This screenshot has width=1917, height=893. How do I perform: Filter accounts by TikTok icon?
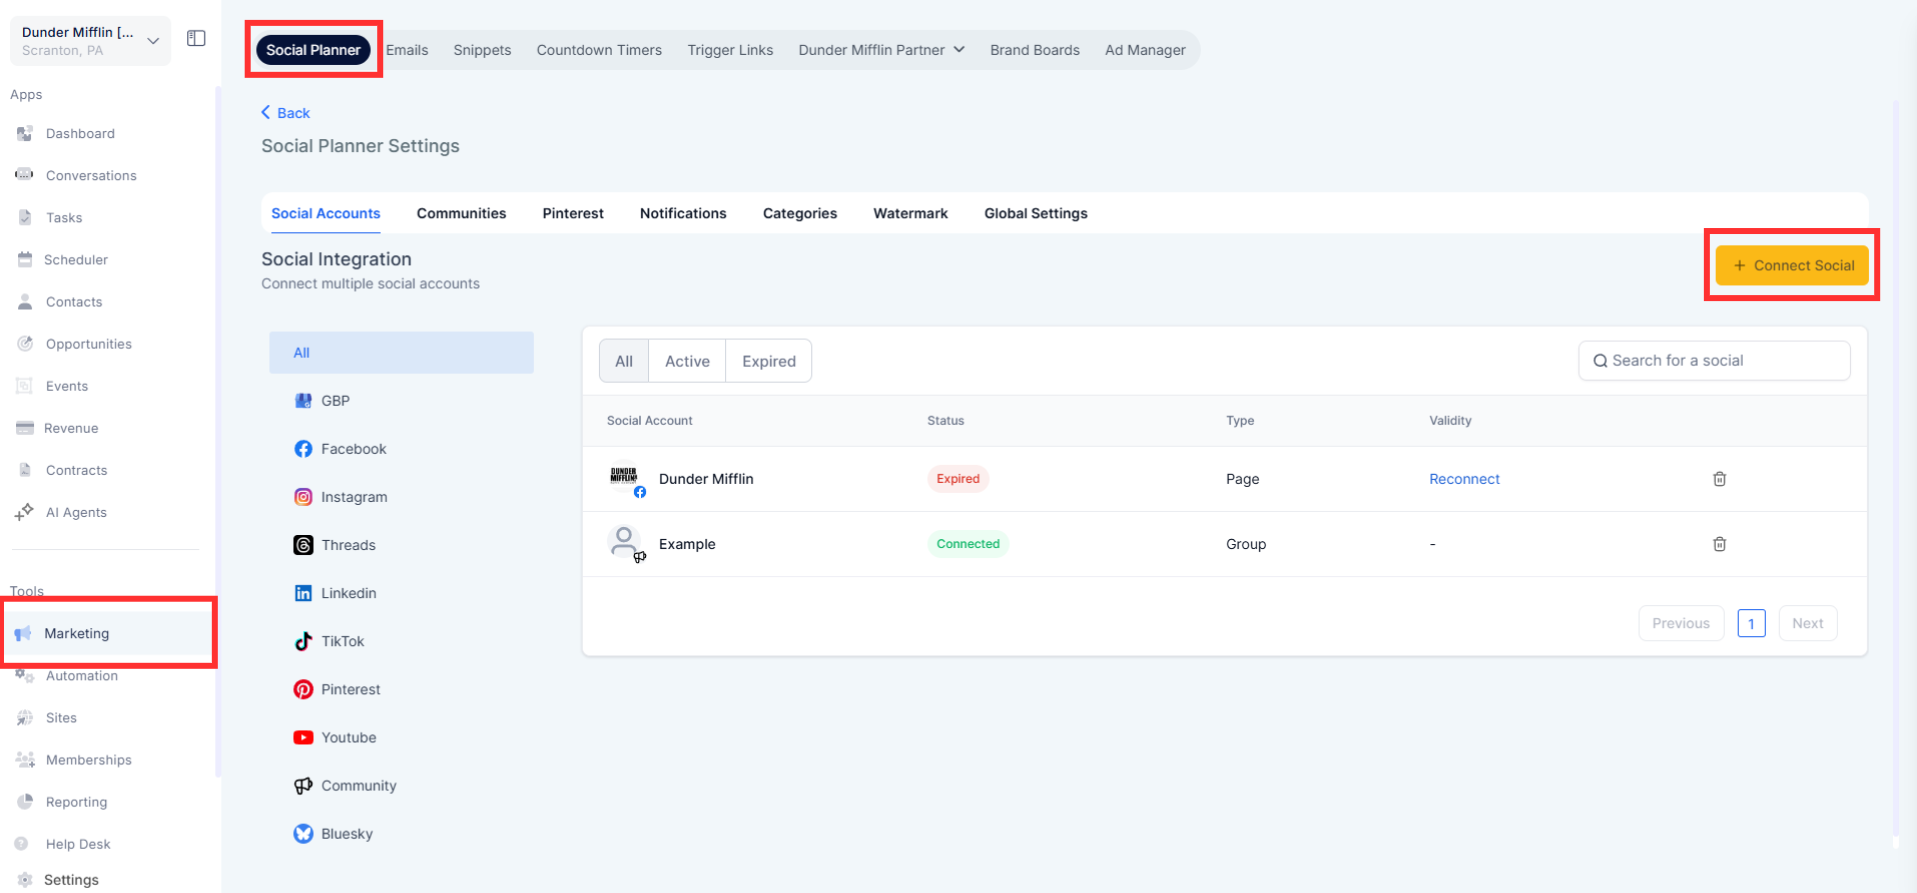click(303, 641)
